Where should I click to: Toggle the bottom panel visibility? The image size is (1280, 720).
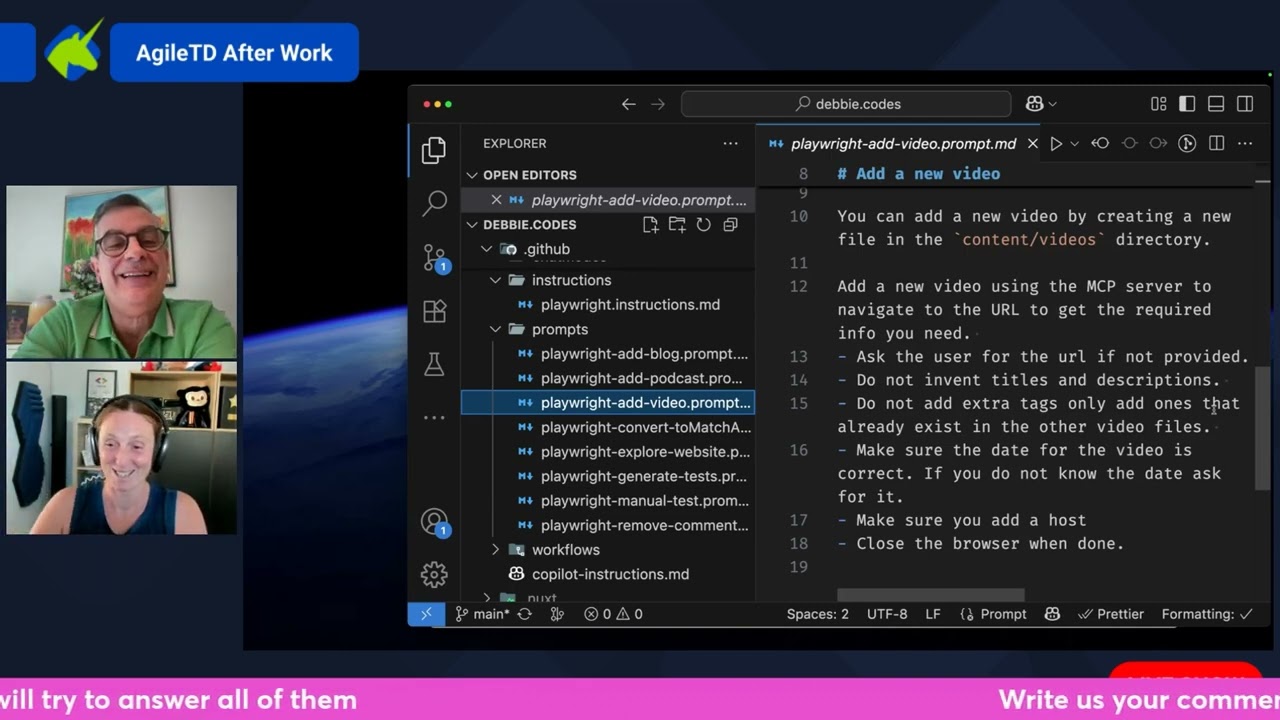[x=1216, y=104]
